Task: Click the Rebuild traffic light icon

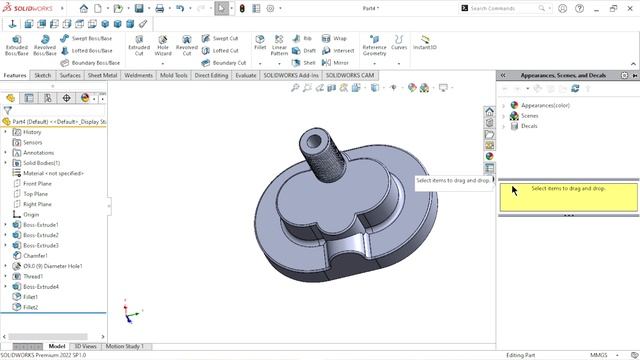Action: tap(242, 8)
